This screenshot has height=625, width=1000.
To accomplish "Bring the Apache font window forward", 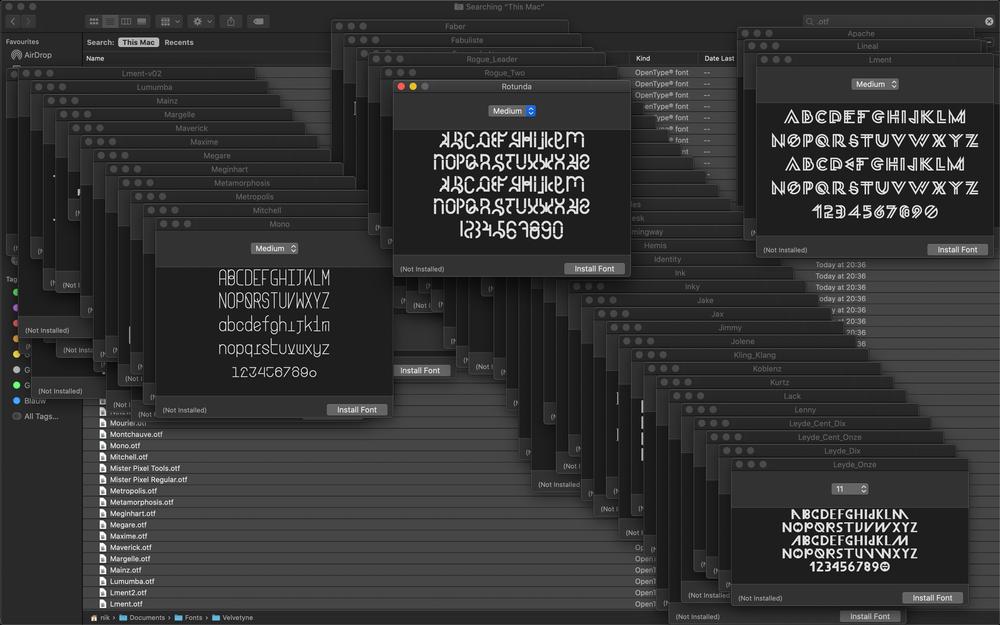I will pyautogui.click(x=861, y=34).
